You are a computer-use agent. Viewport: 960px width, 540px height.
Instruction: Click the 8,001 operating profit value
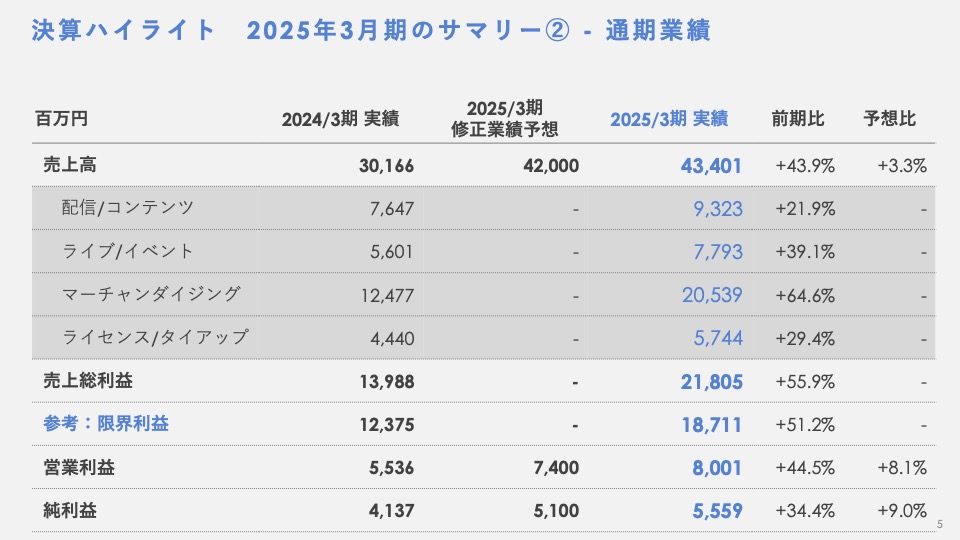point(718,467)
